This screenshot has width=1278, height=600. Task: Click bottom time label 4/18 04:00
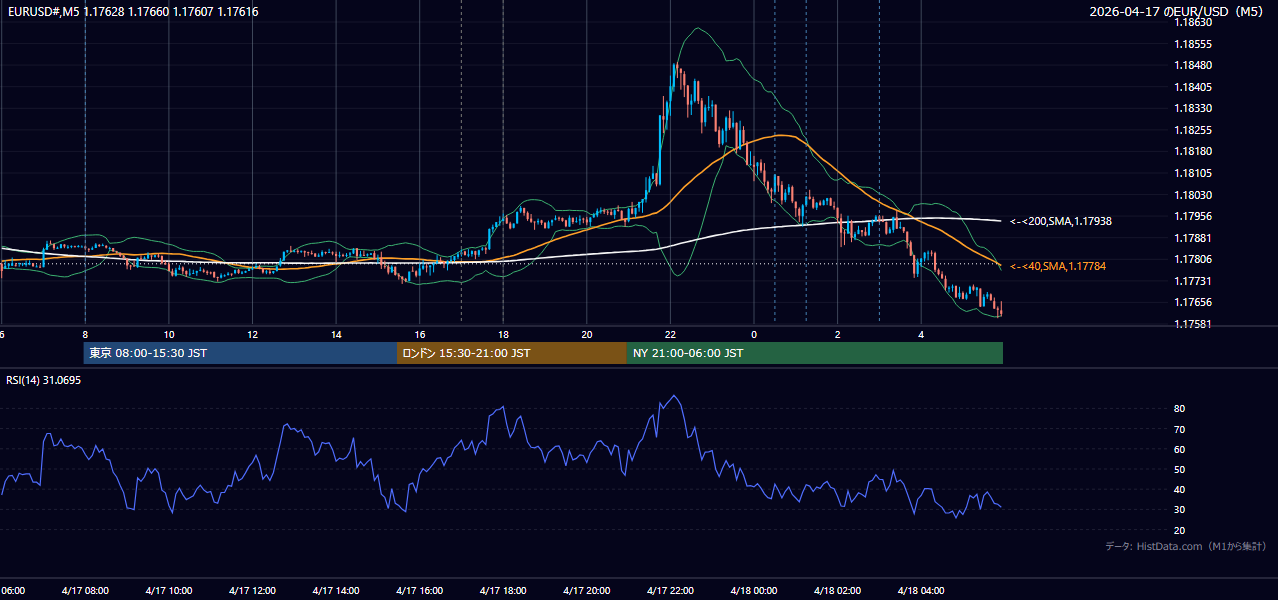921,591
